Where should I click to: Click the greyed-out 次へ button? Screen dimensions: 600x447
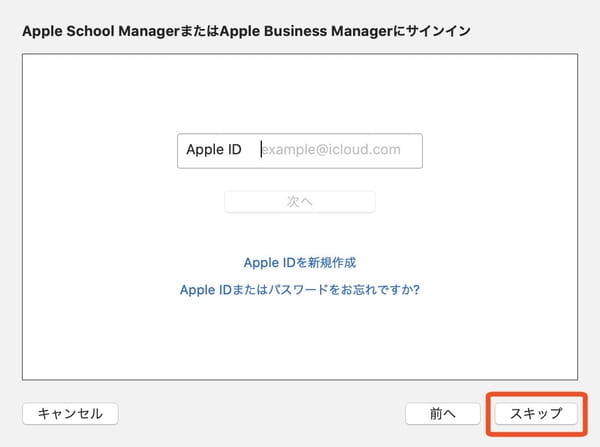coord(300,201)
